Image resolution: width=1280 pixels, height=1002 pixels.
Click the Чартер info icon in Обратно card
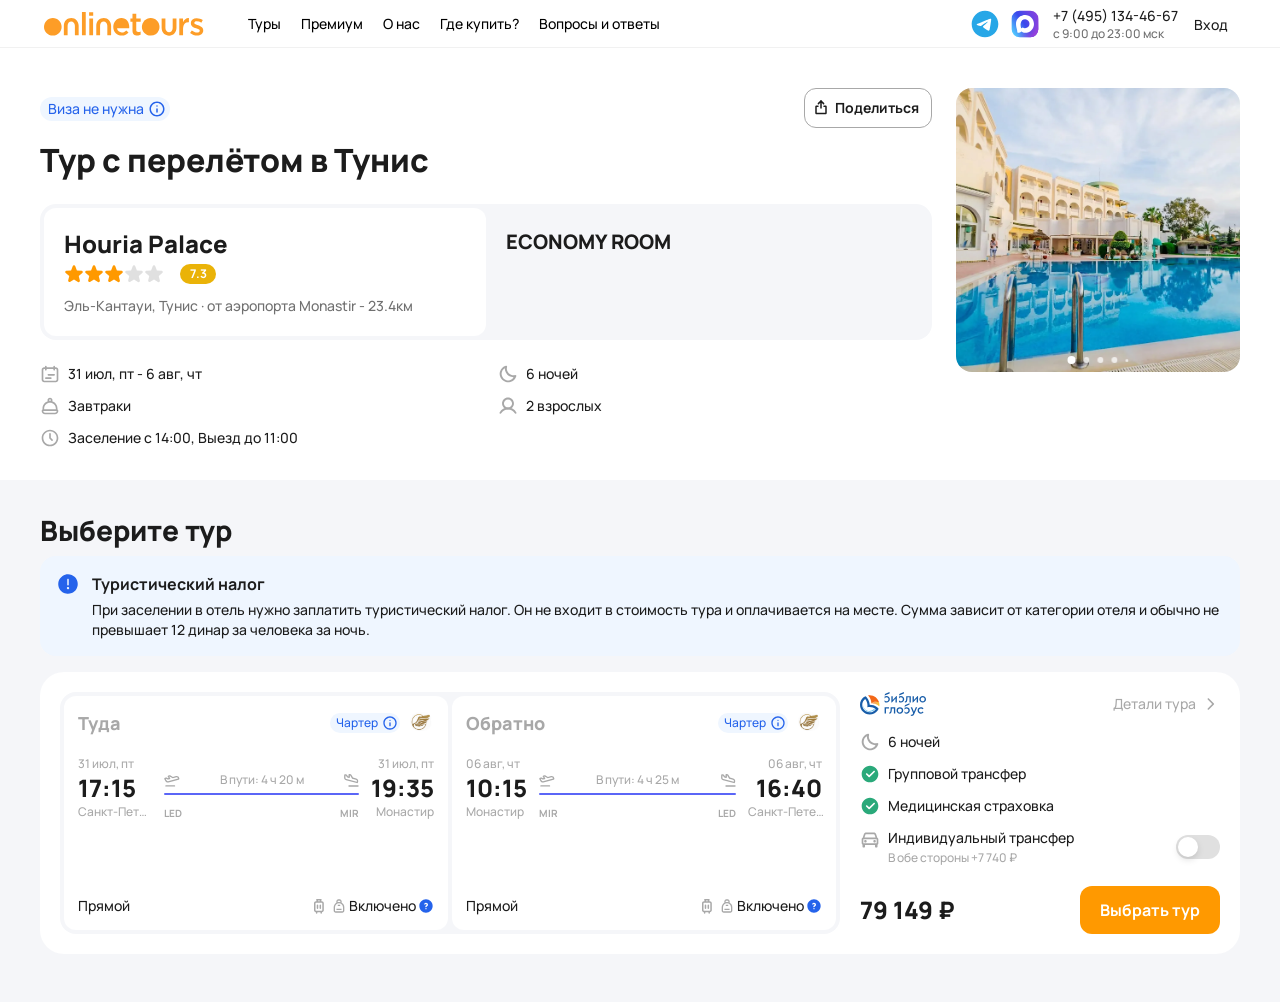[778, 723]
